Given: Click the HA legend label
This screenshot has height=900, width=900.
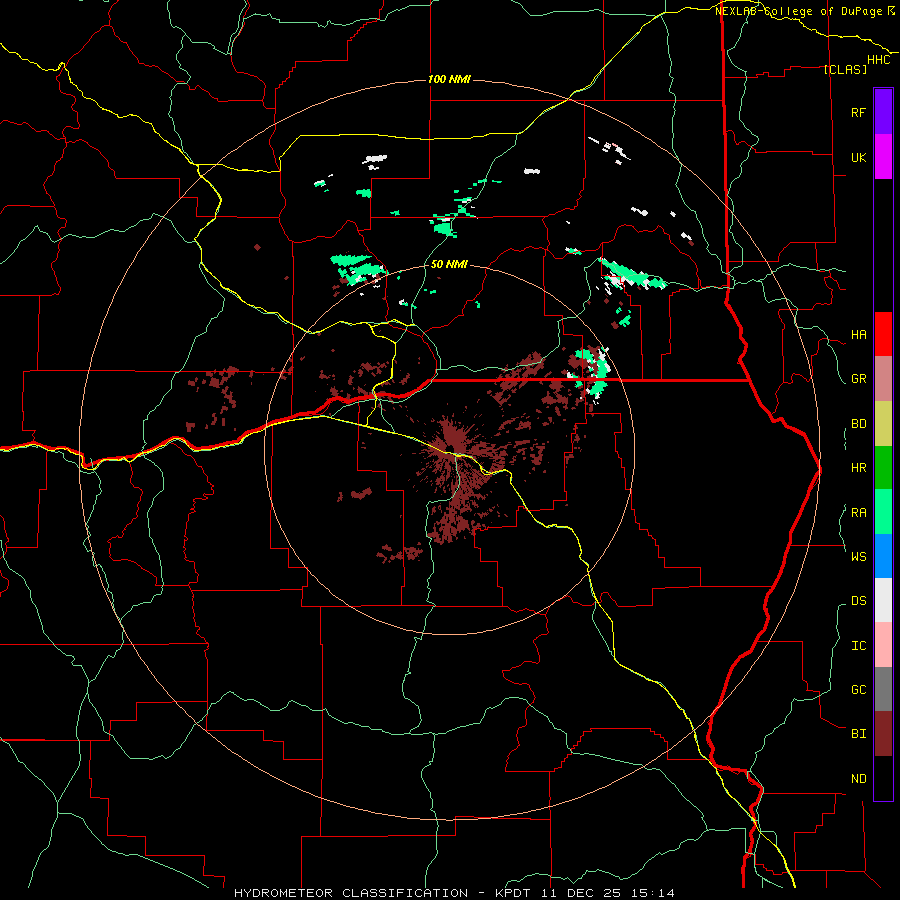Looking at the screenshot, I should click(x=858, y=334).
